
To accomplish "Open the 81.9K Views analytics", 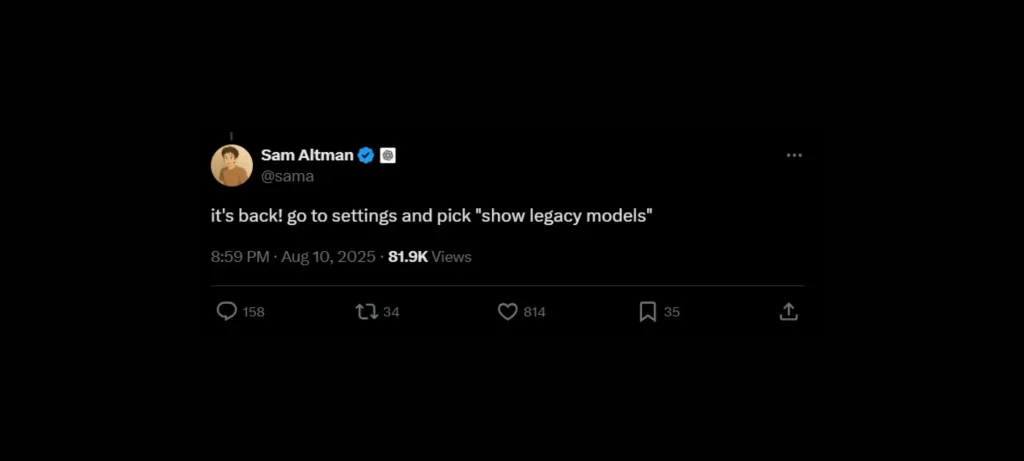I will (x=429, y=257).
